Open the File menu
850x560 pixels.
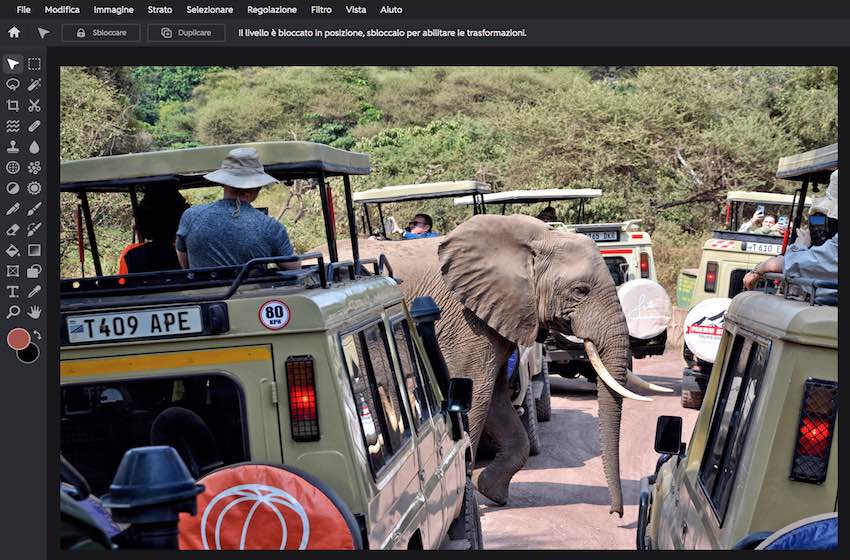pyautogui.click(x=23, y=10)
